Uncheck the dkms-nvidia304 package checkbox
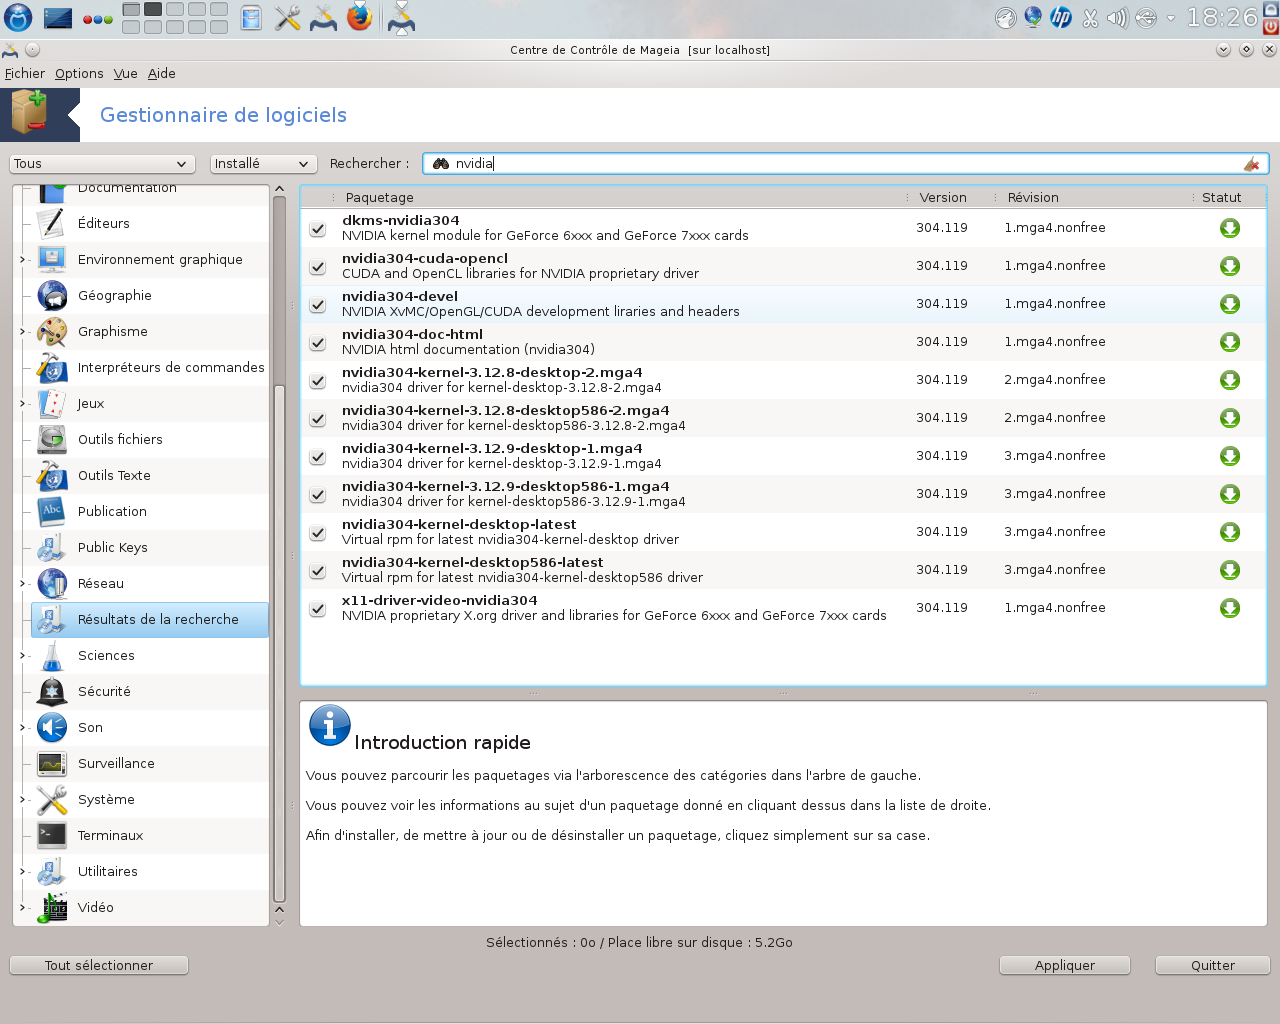Image resolution: width=1280 pixels, height=1024 pixels. click(318, 229)
